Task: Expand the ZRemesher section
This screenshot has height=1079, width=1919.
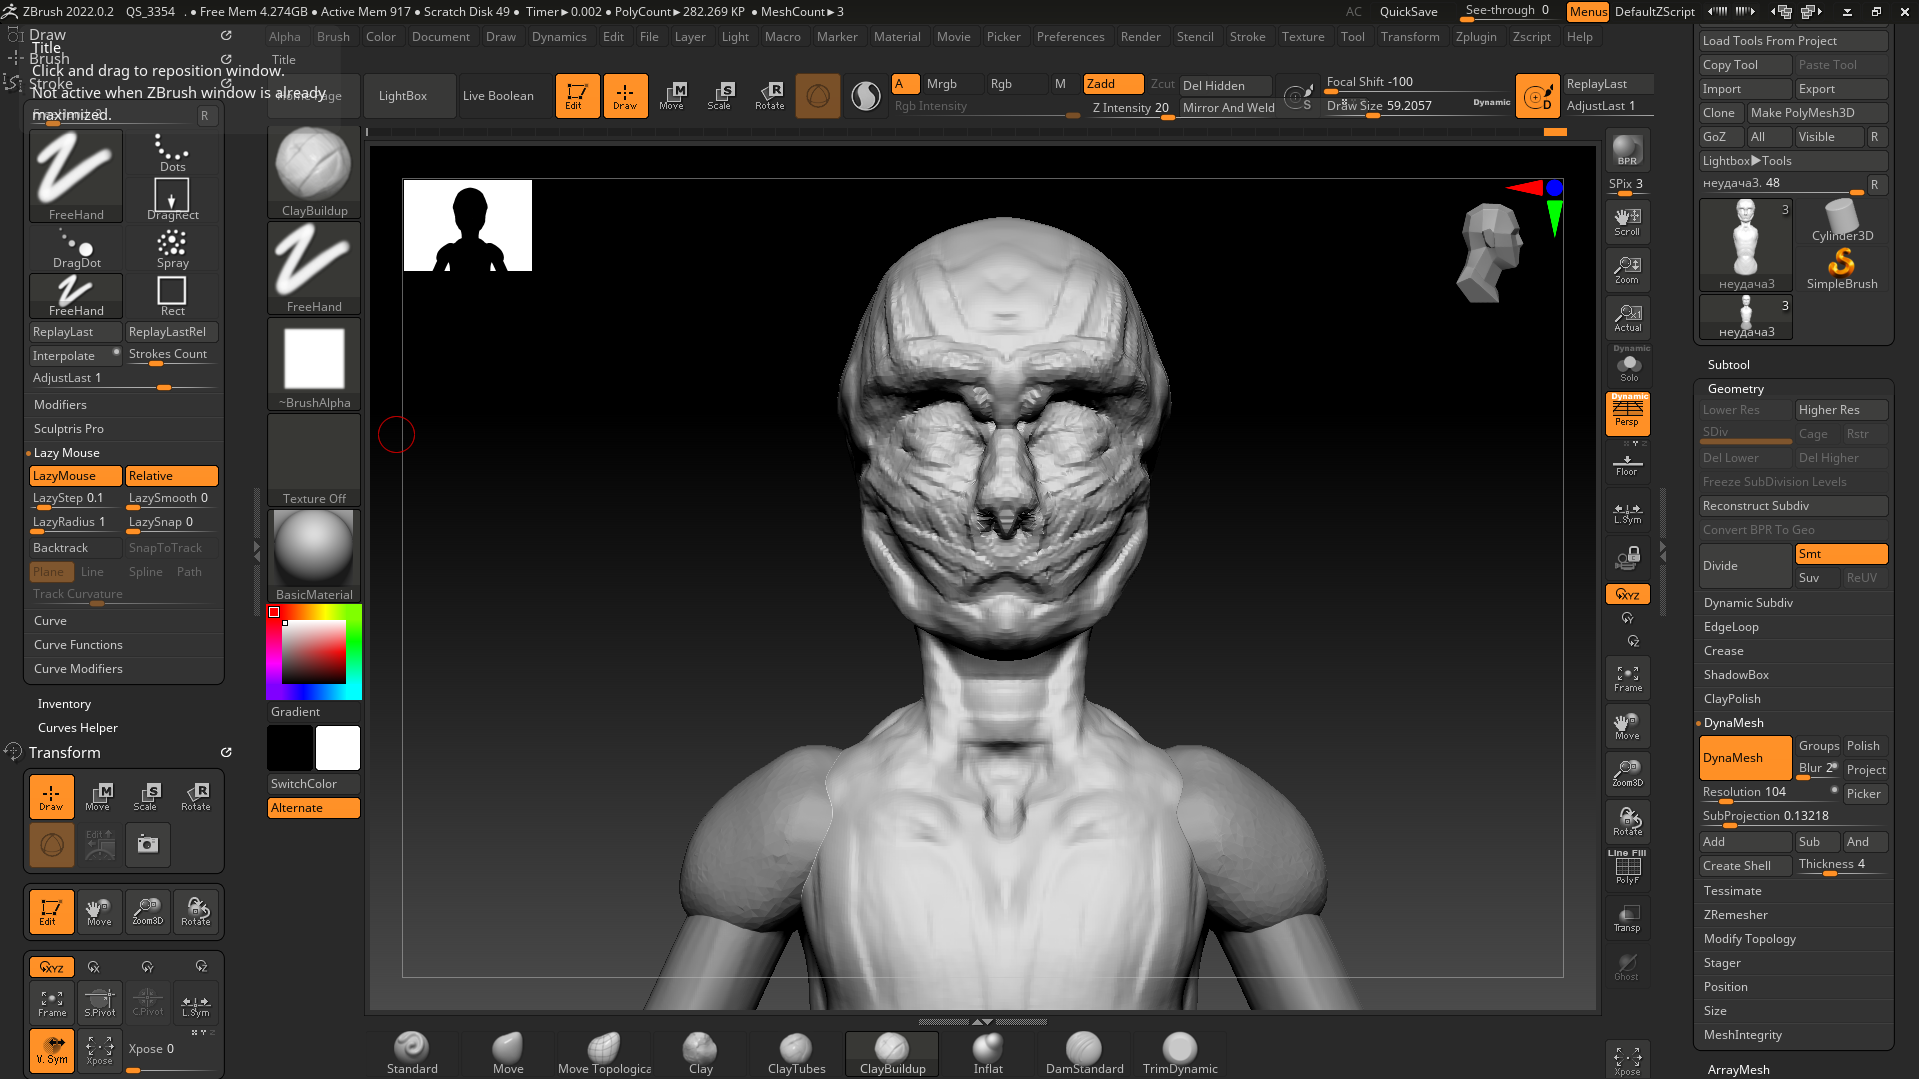Action: pos(1735,915)
